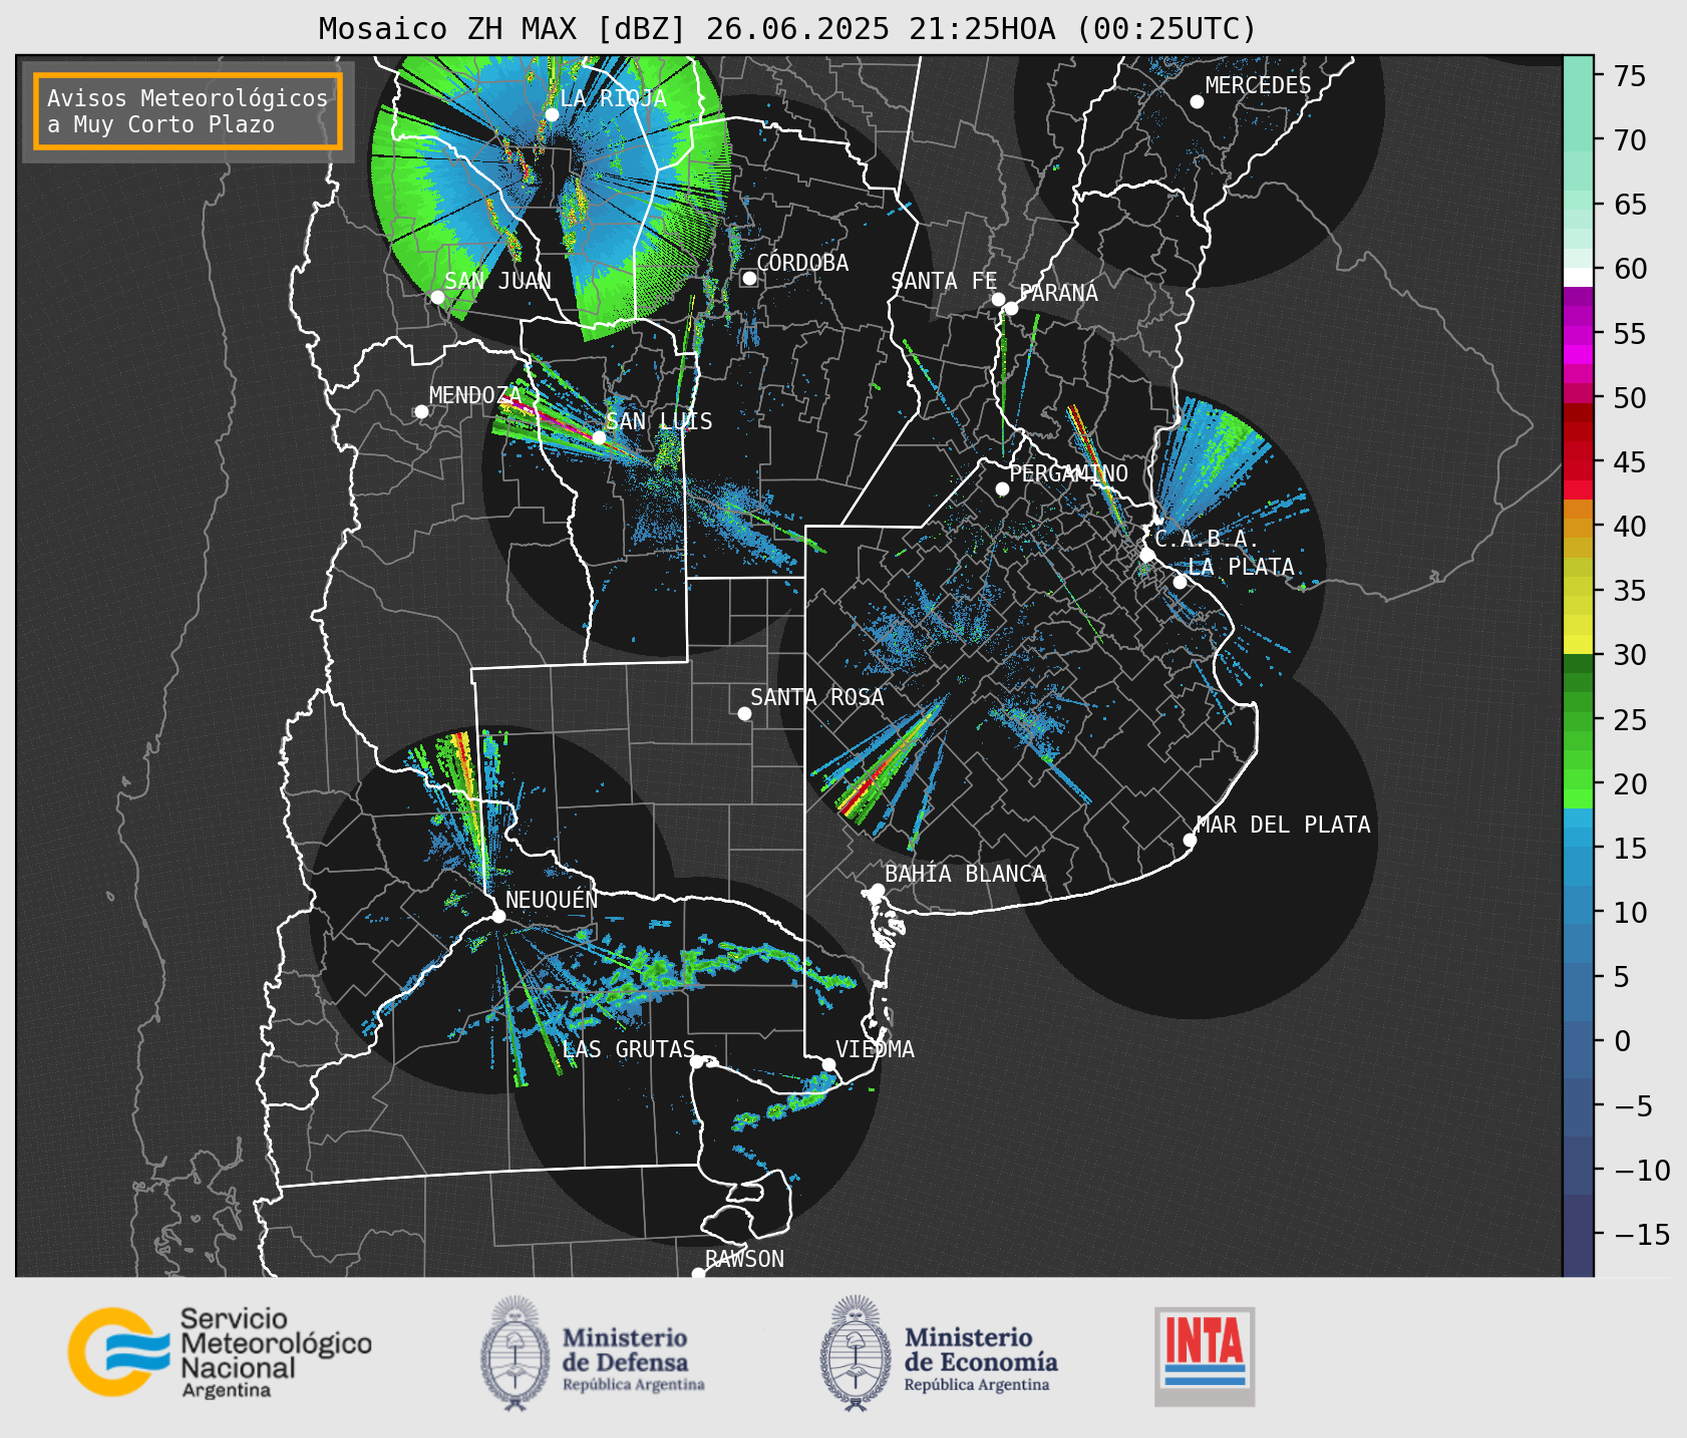Click the SAN LUIS label text
The height and width of the screenshot is (1438, 1687).
[660, 421]
